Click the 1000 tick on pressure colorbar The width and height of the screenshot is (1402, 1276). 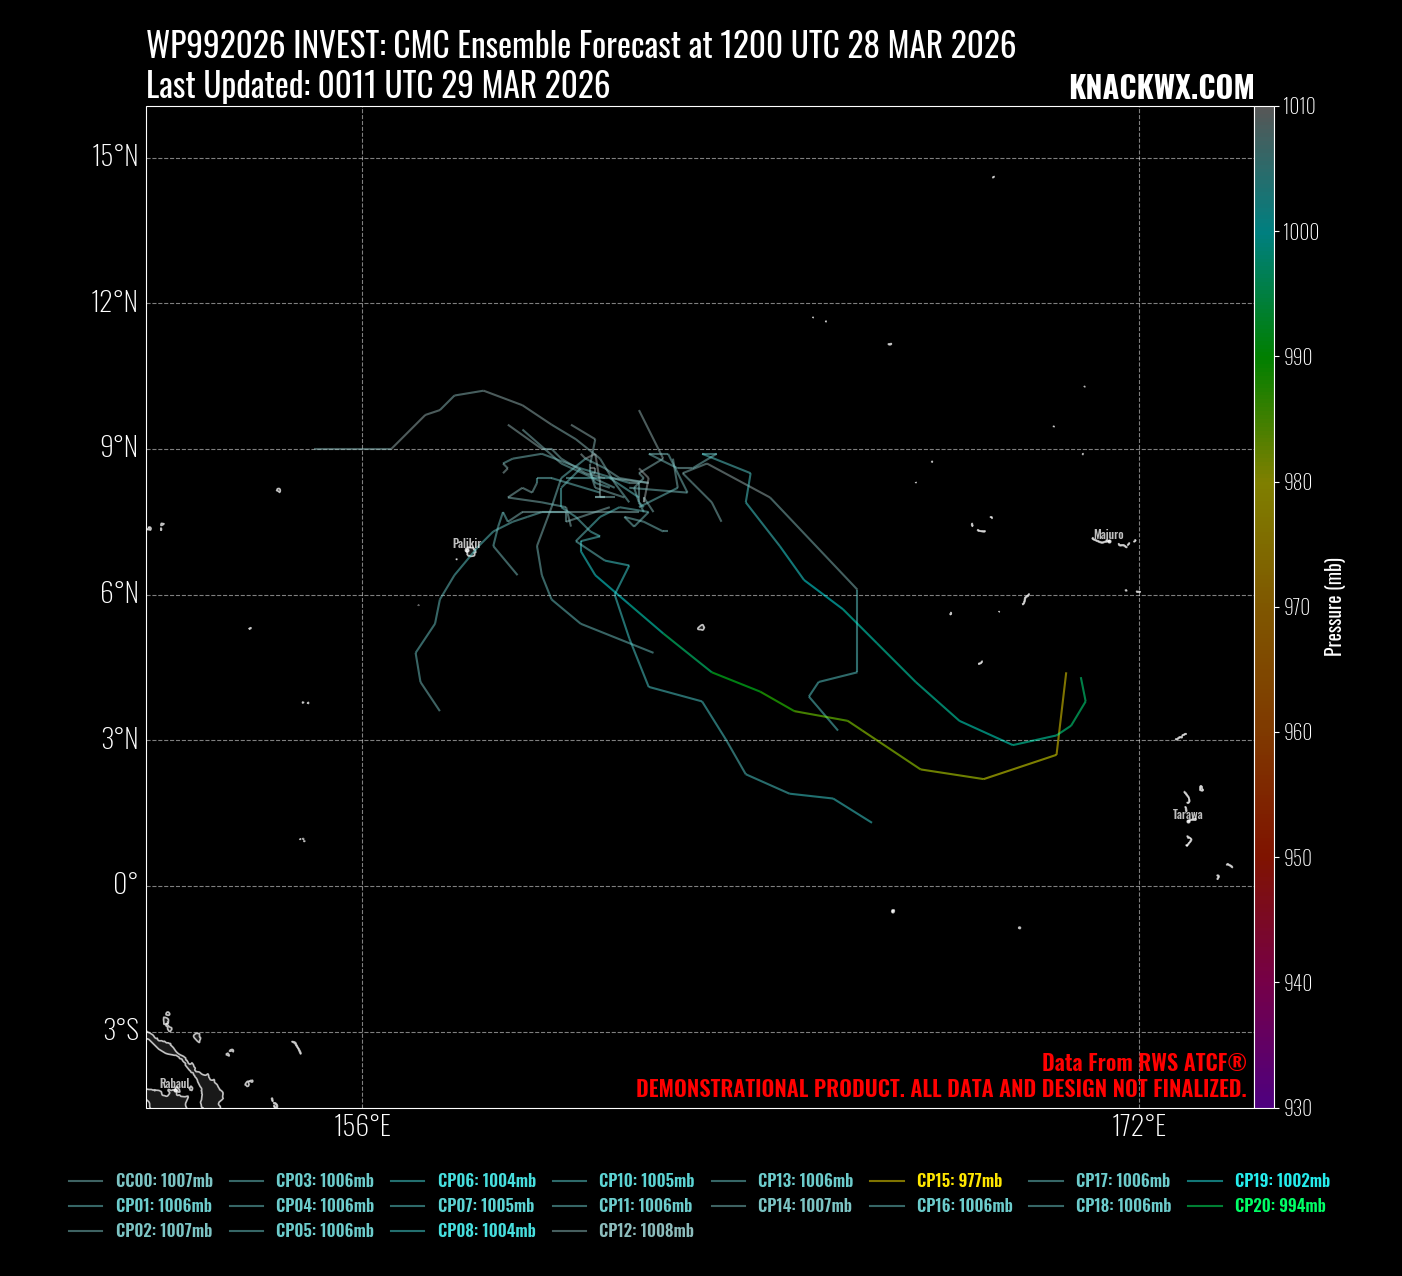click(1301, 232)
